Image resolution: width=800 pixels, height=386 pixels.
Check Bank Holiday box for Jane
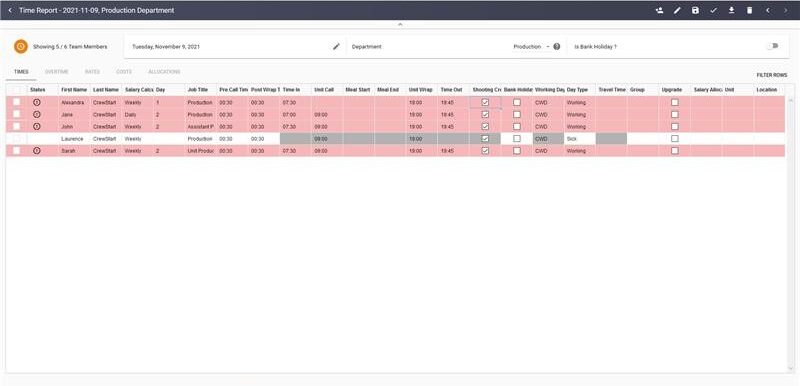point(517,114)
